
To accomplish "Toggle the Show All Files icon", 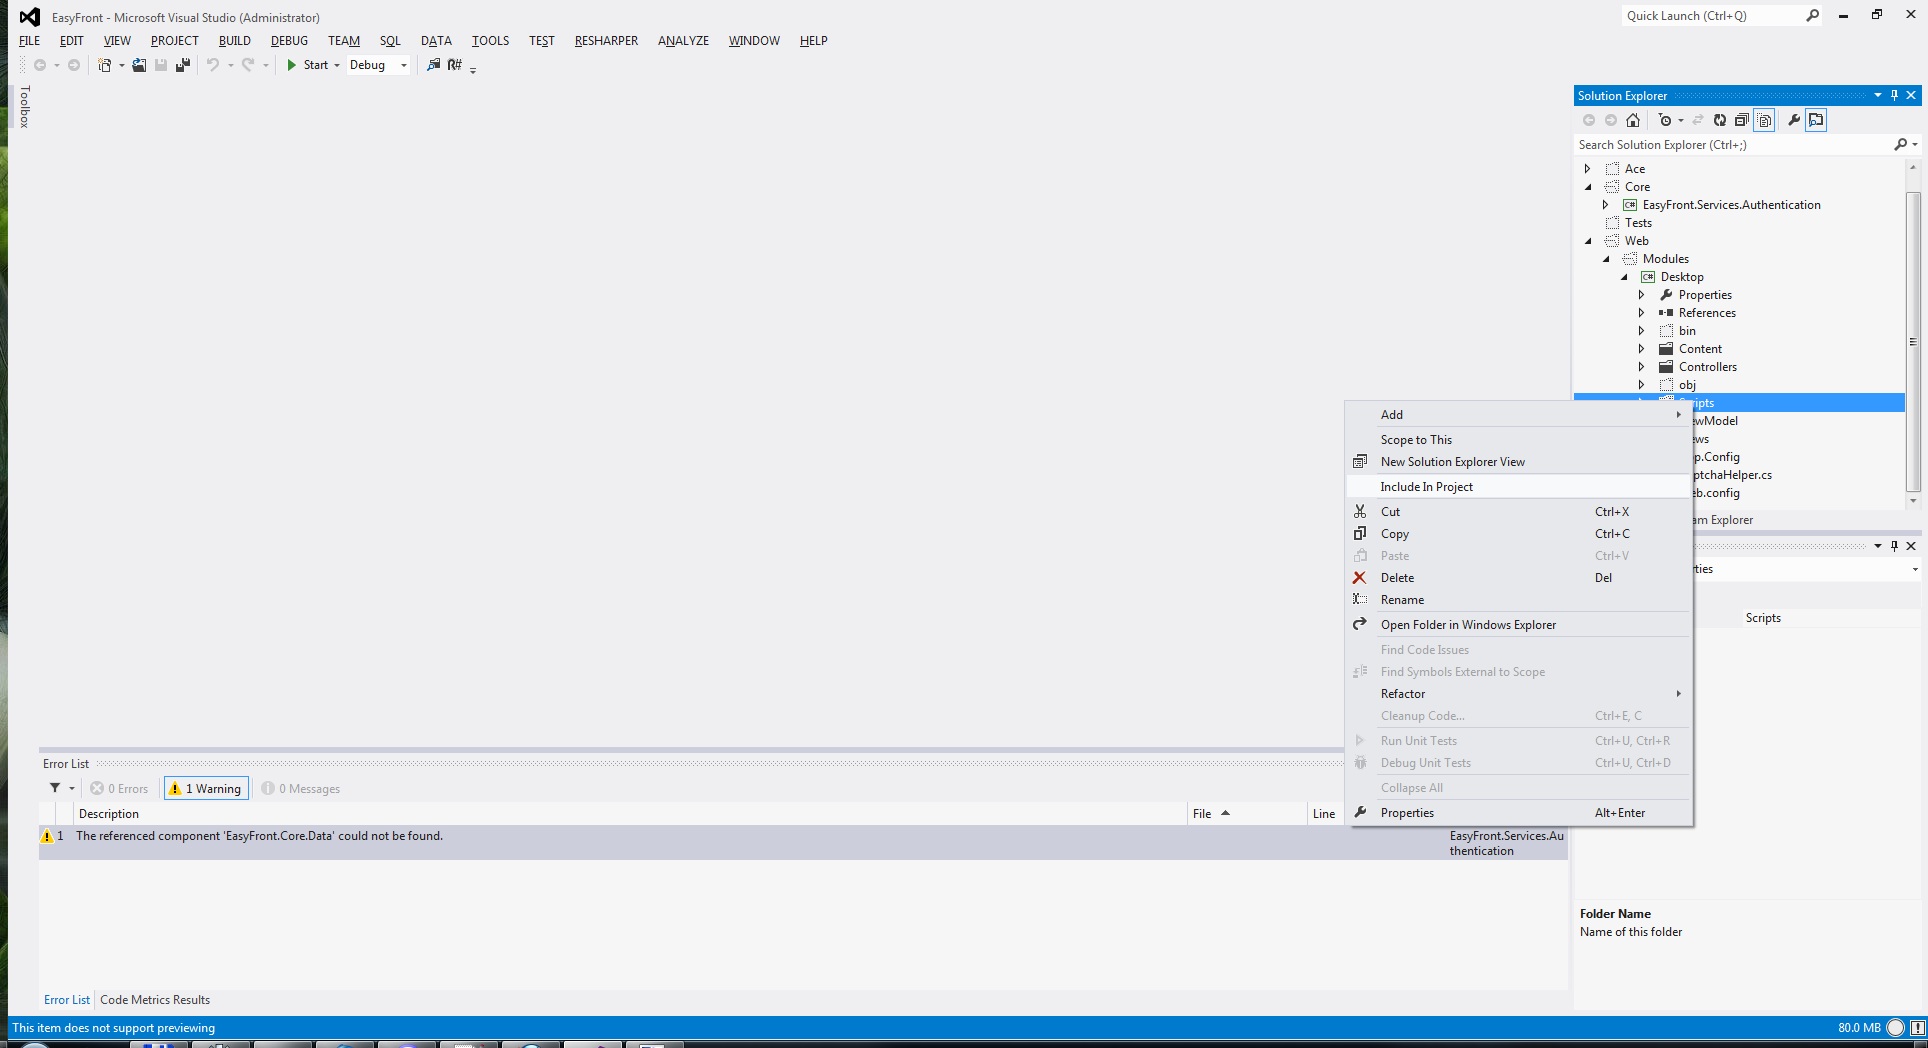I will coord(1765,120).
